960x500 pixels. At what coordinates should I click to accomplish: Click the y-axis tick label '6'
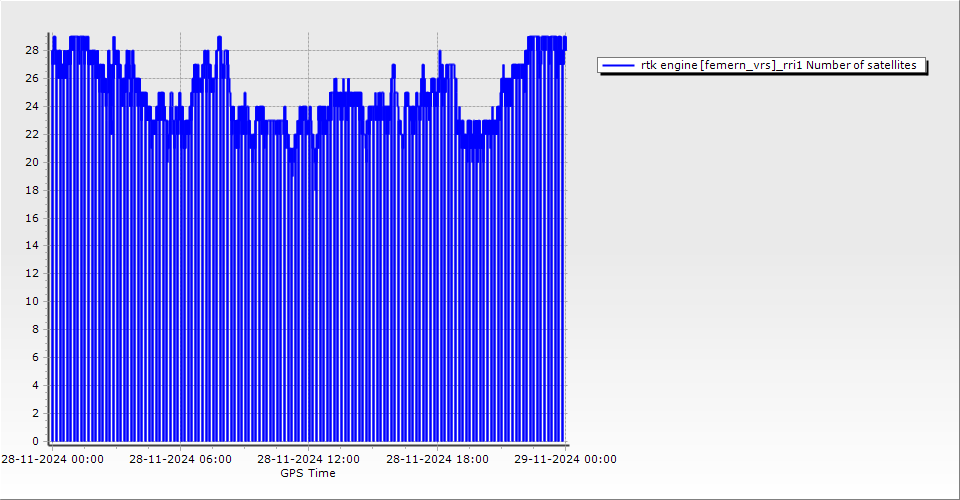(35, 357)
